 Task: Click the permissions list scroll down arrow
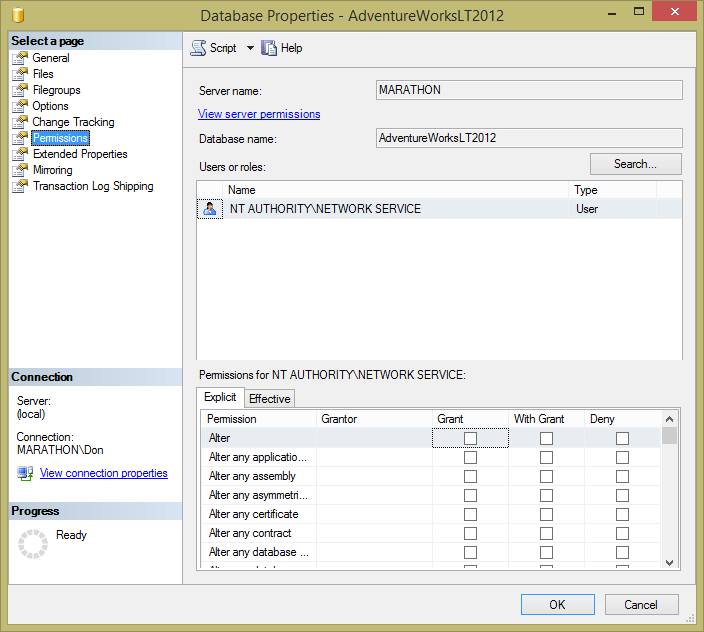tap(669, 562)
